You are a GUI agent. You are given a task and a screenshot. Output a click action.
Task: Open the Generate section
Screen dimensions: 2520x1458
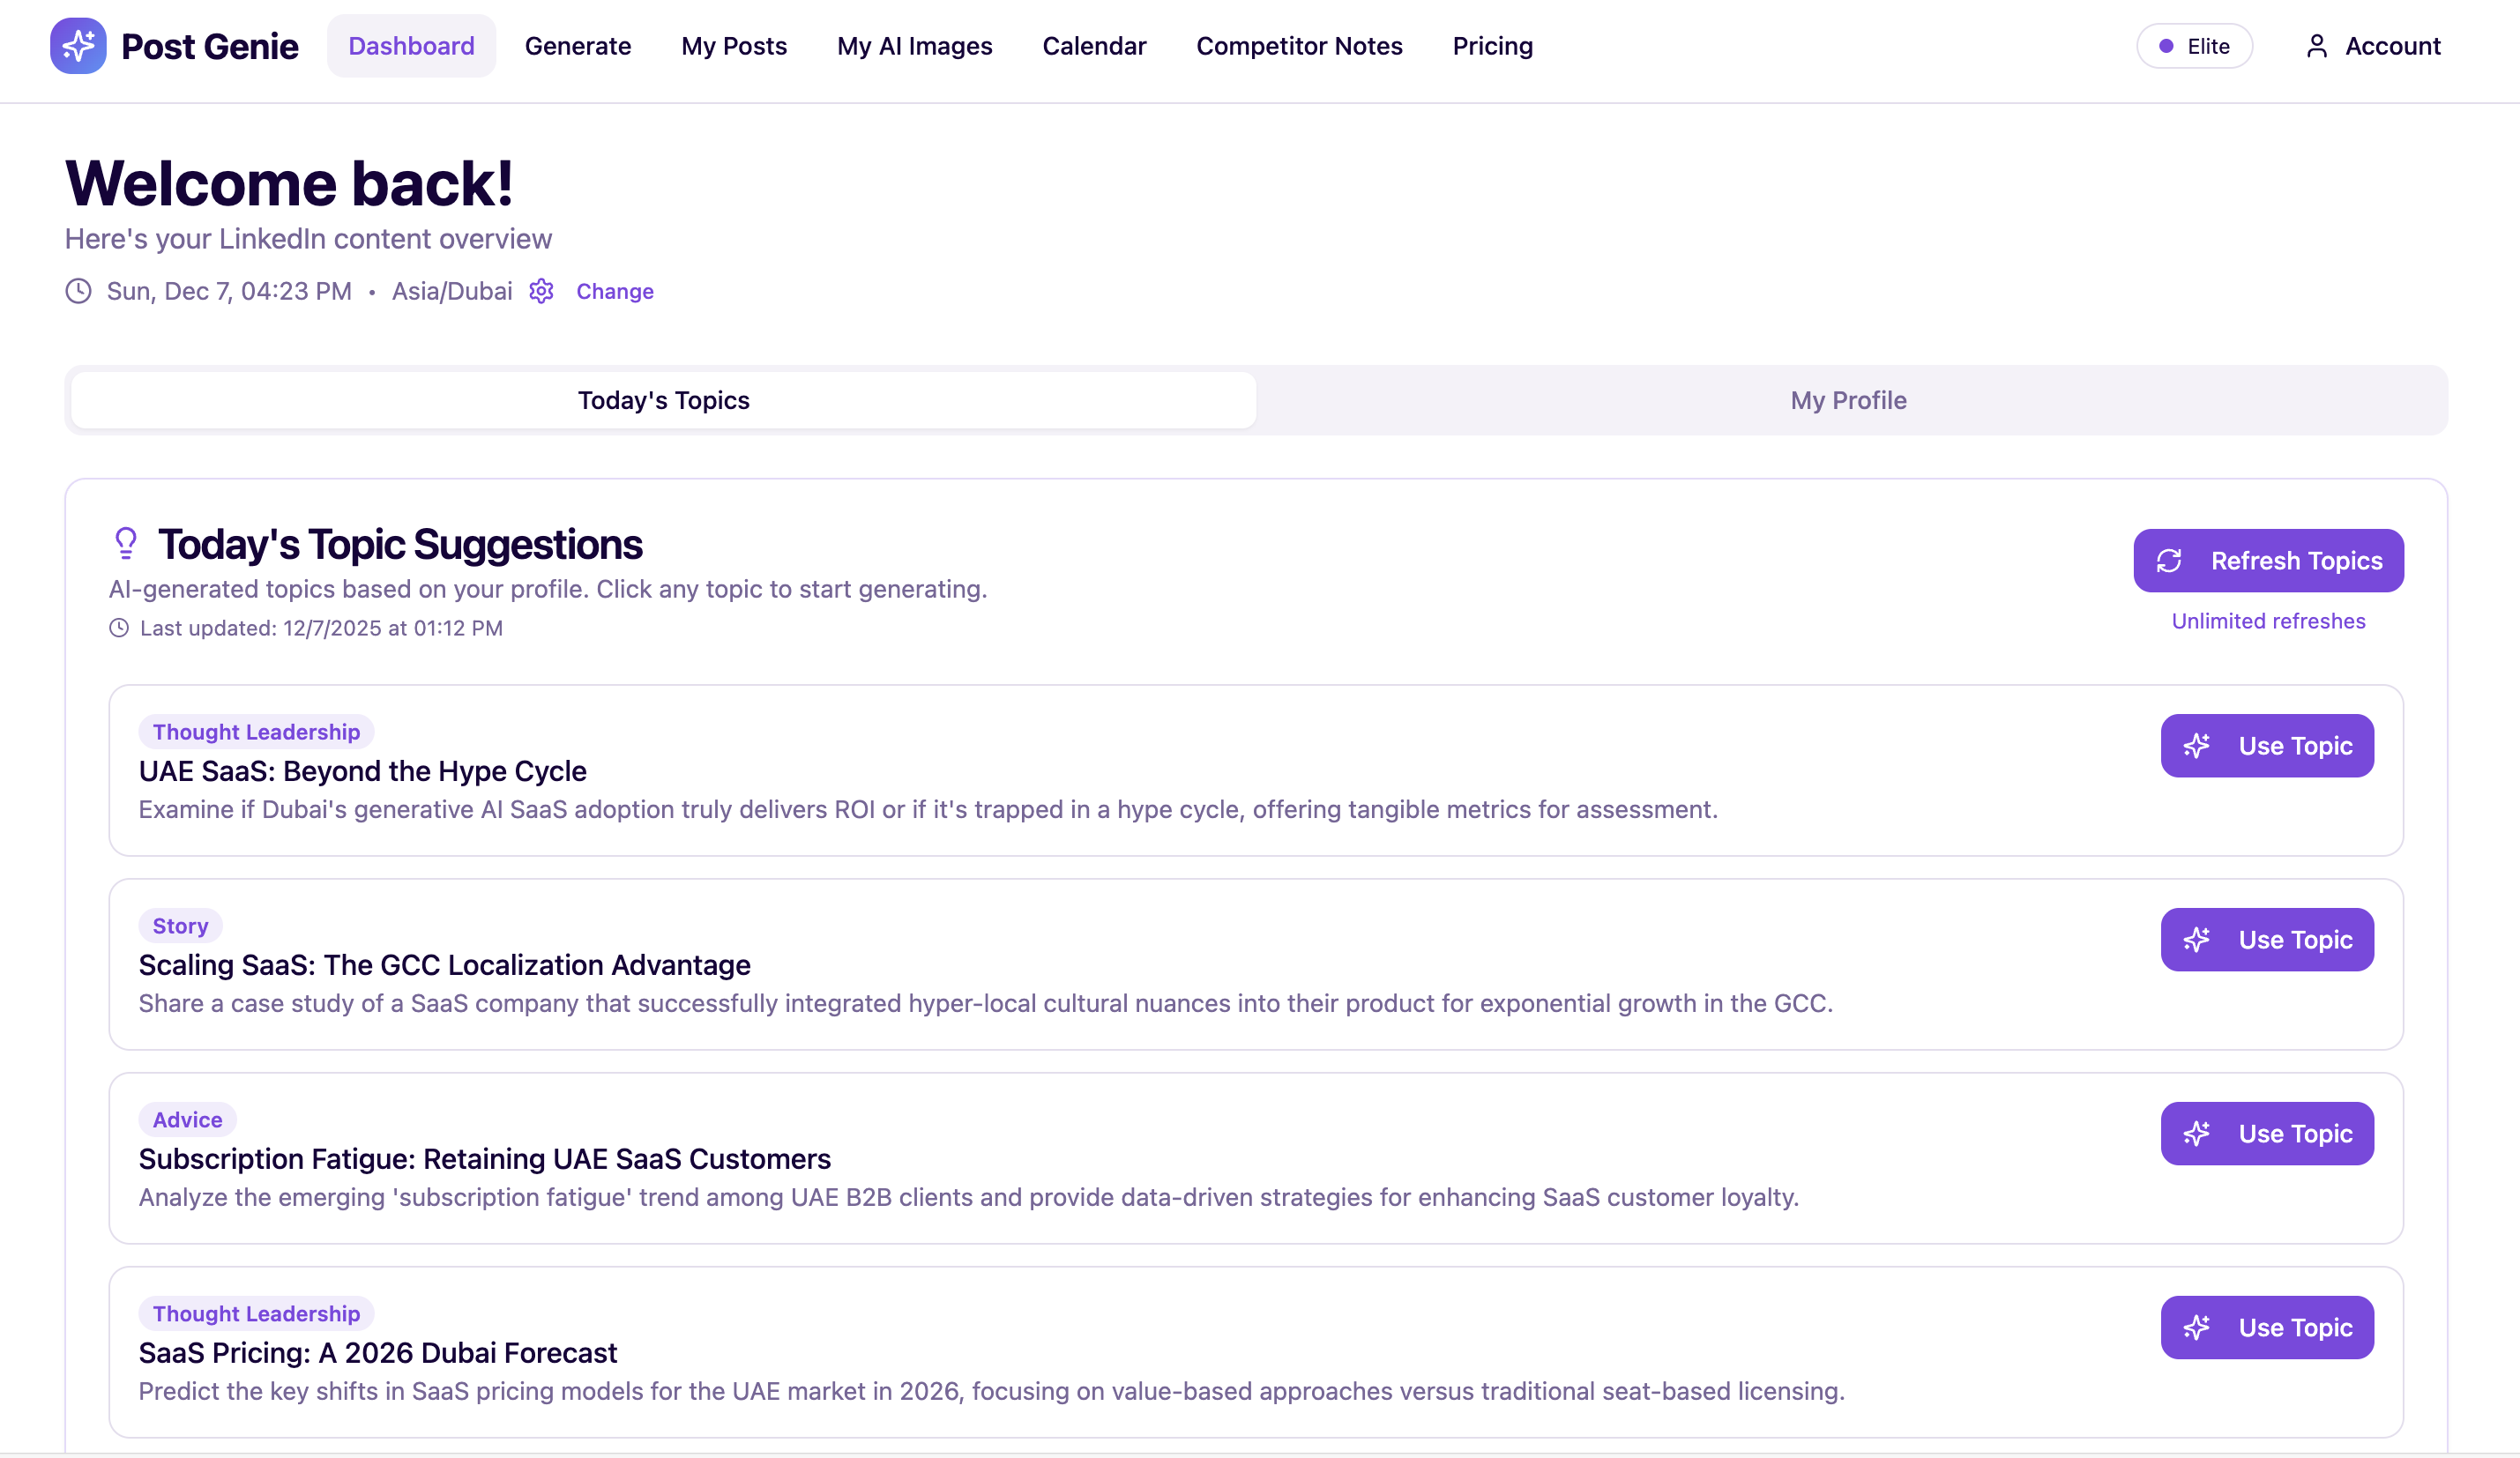578,46
